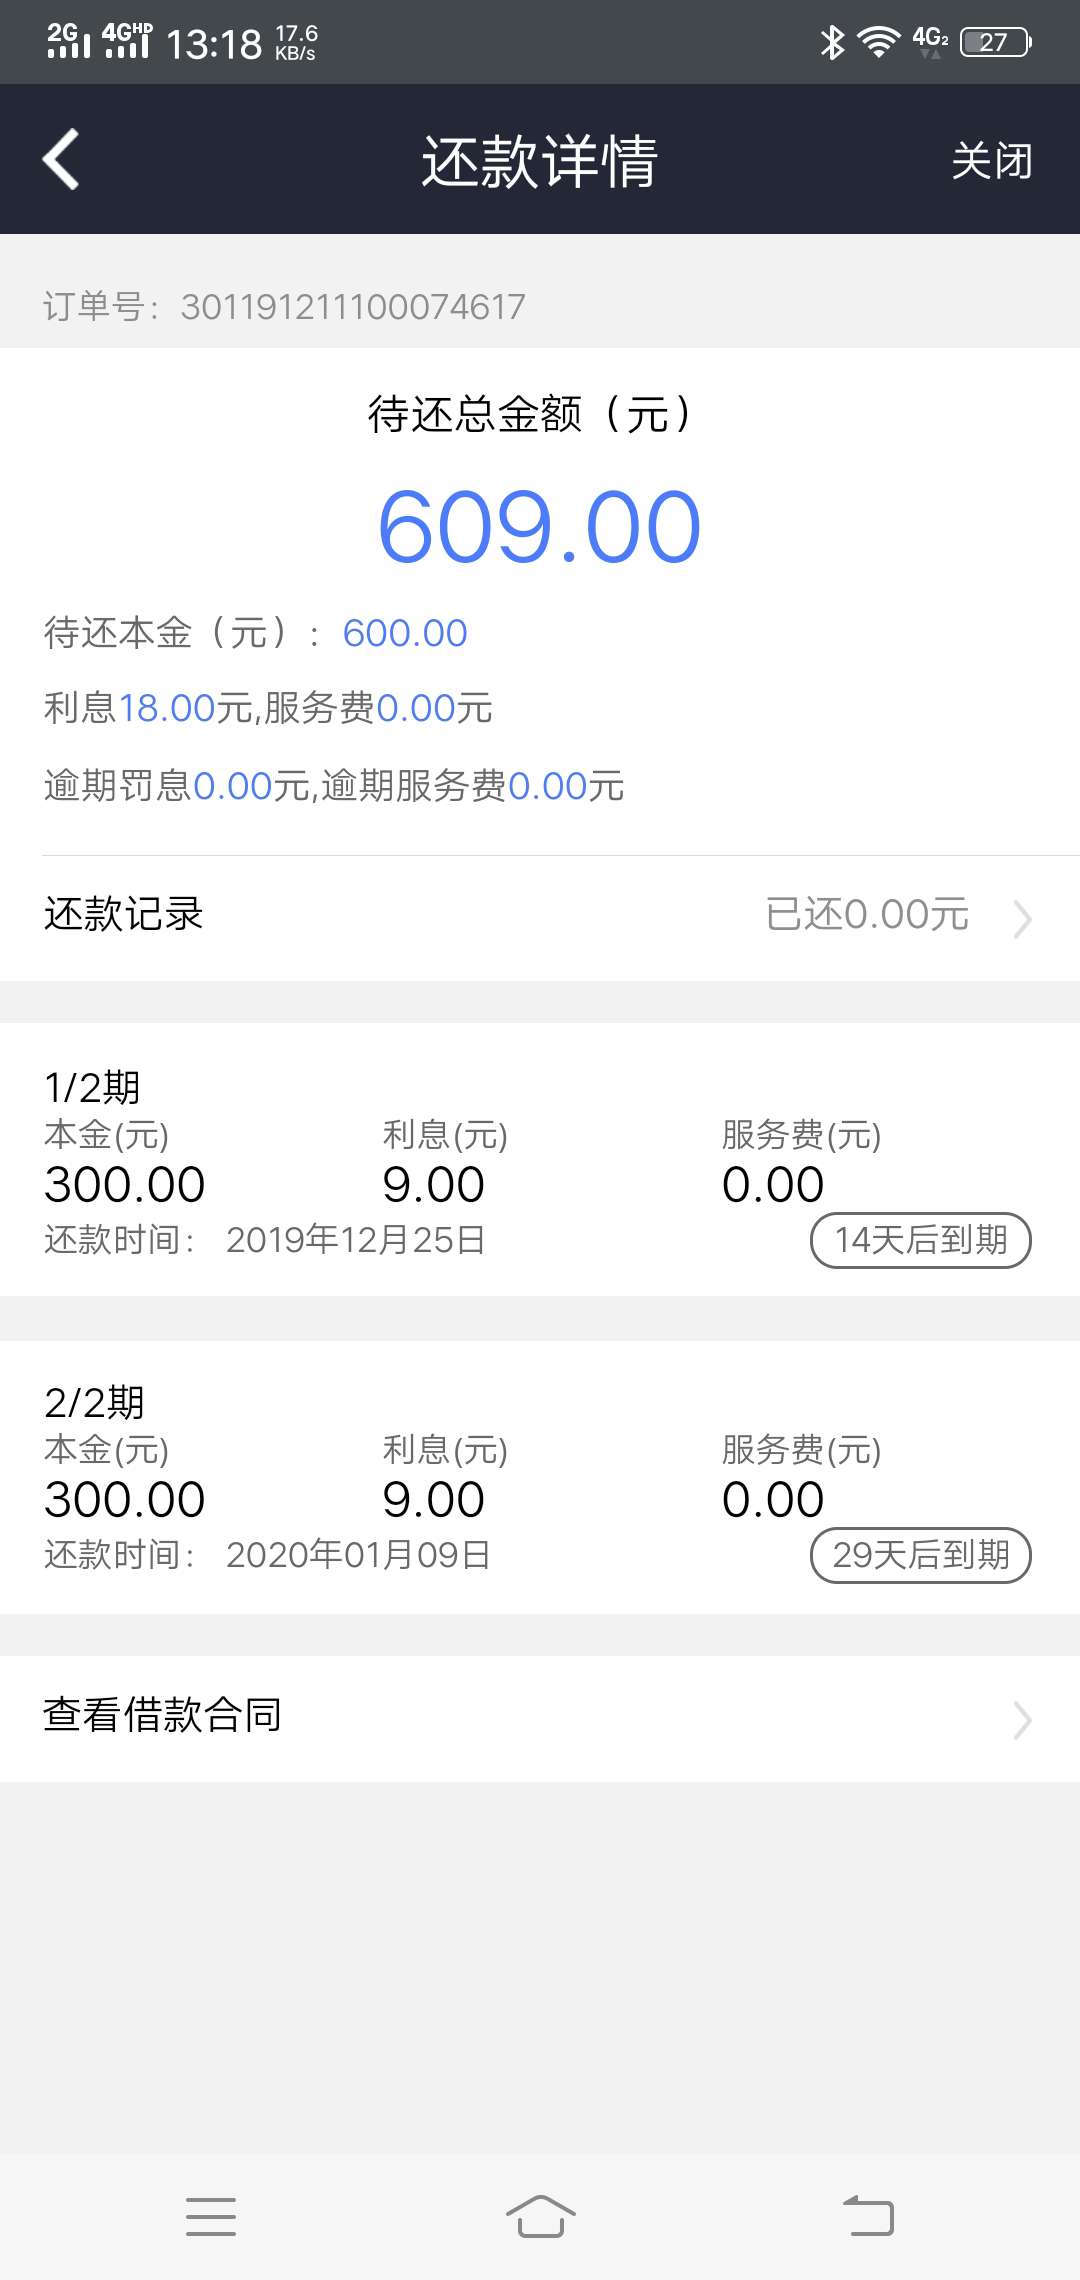Tap the 14天后到期 badge

920,1240
